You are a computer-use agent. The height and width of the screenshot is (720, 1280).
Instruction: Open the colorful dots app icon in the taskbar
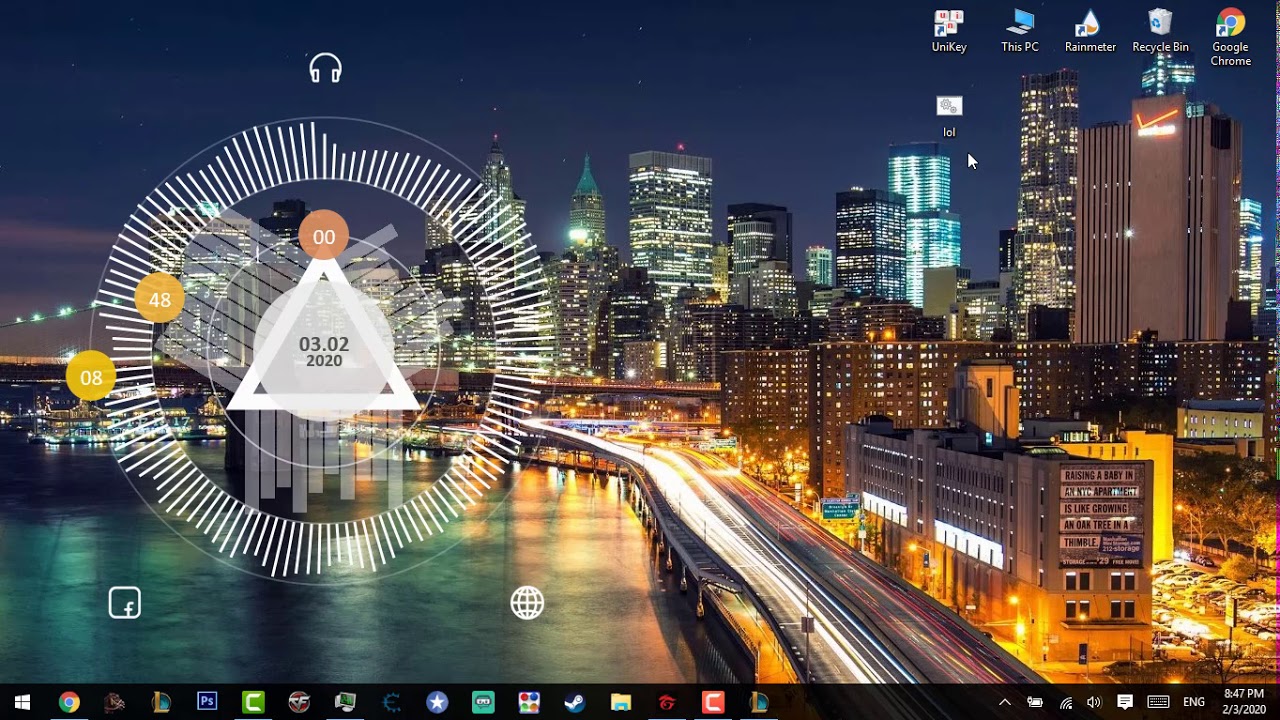(529, 702)
